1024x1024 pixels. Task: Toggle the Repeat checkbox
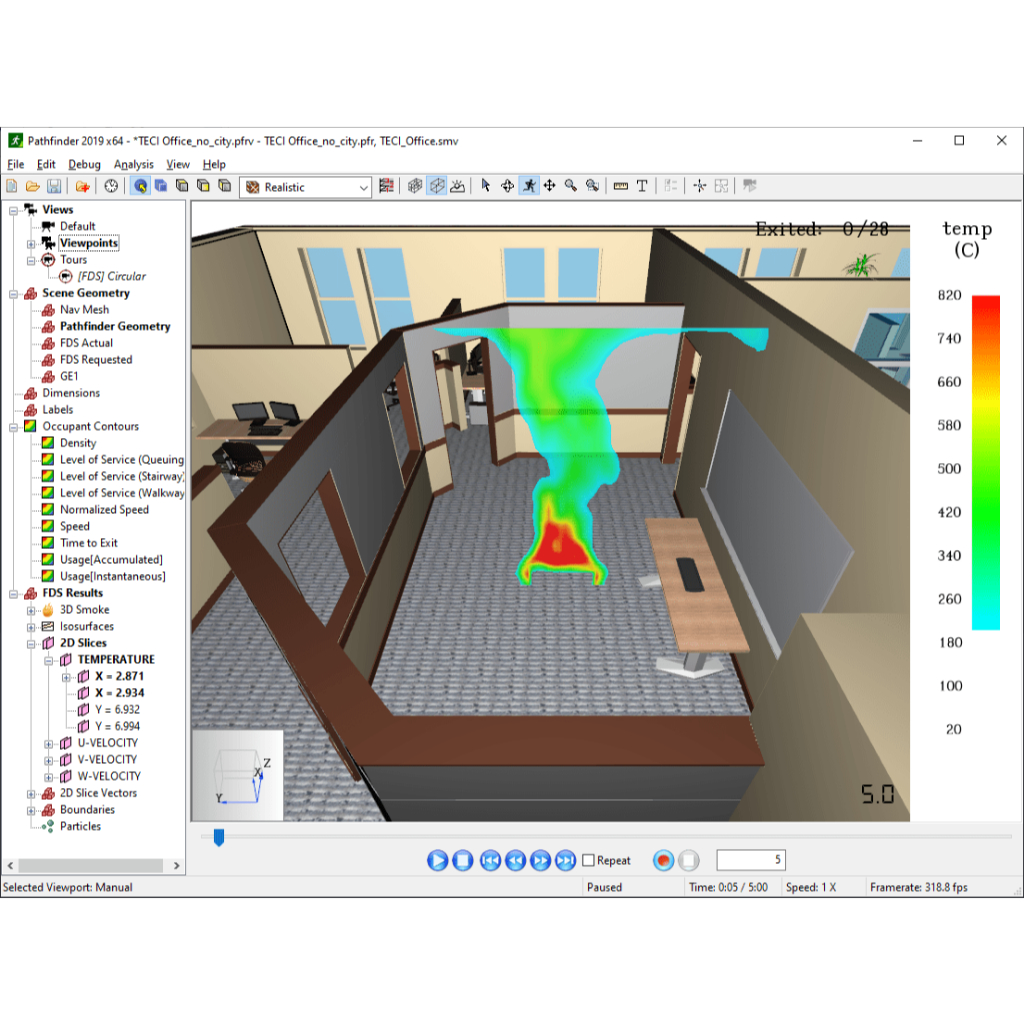[588, 860]
